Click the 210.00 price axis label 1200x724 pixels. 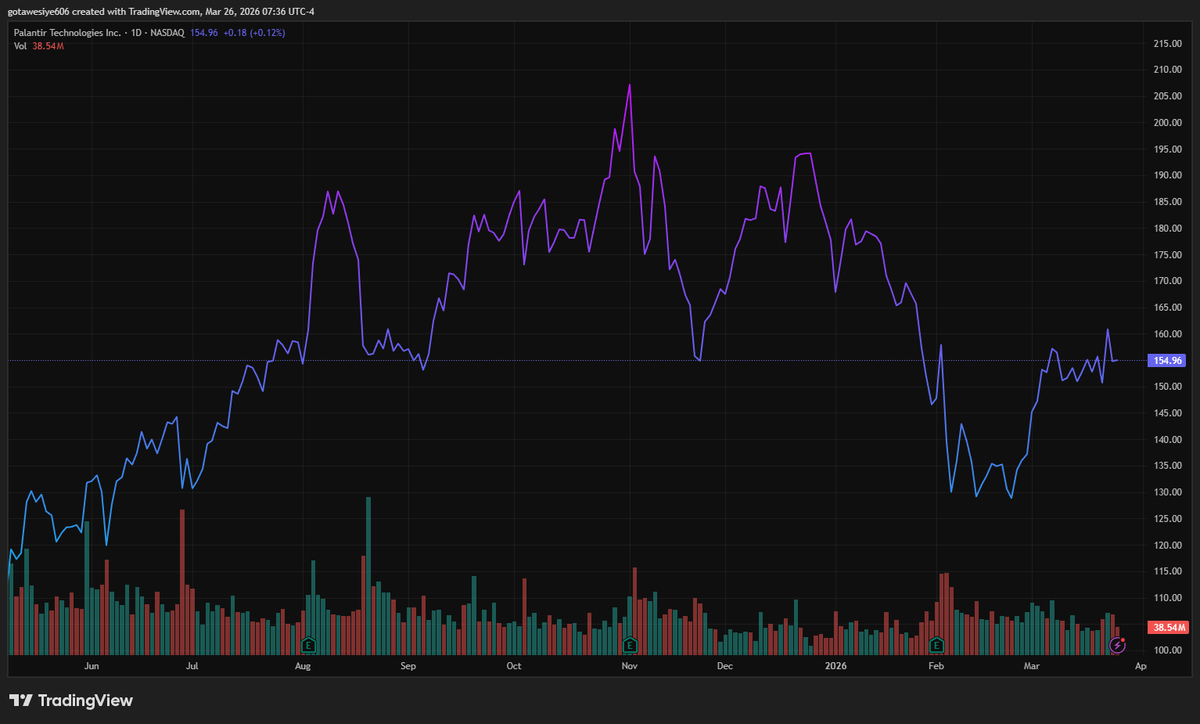tap(1168, 70)
